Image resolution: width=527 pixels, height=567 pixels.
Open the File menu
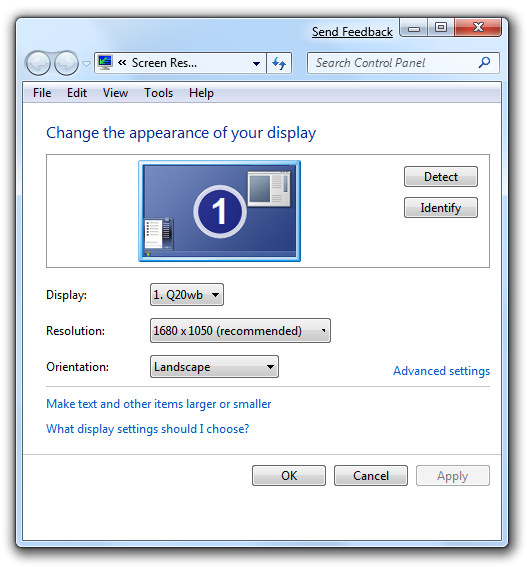click(42, 93)
